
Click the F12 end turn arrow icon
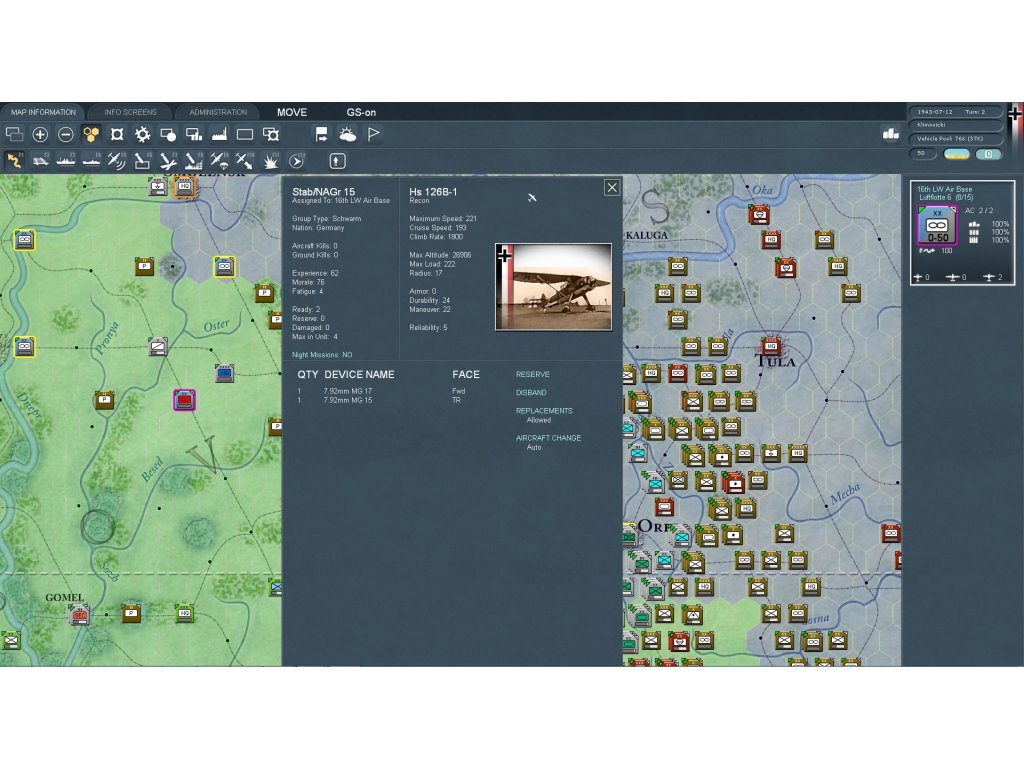coord(296,161)
